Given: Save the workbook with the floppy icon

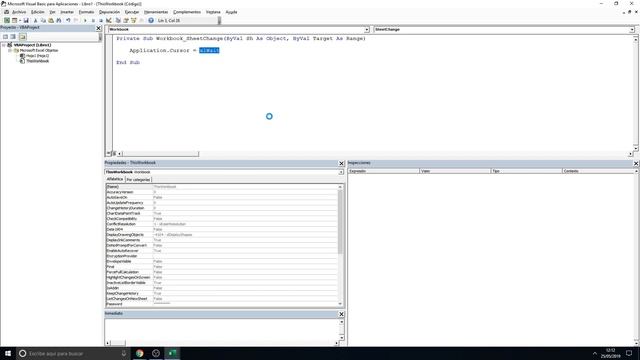Looking at the screenshot, I should tap(26, 20).
